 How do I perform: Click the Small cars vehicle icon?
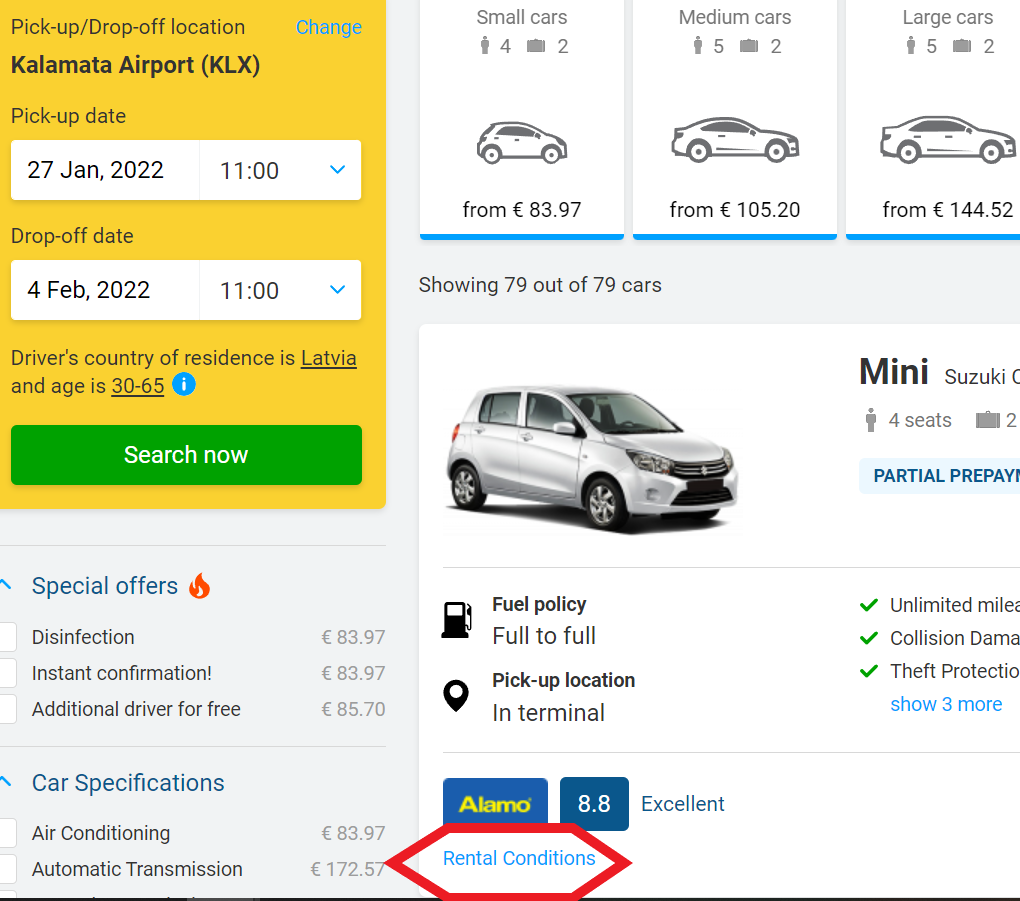pos(521,142)
